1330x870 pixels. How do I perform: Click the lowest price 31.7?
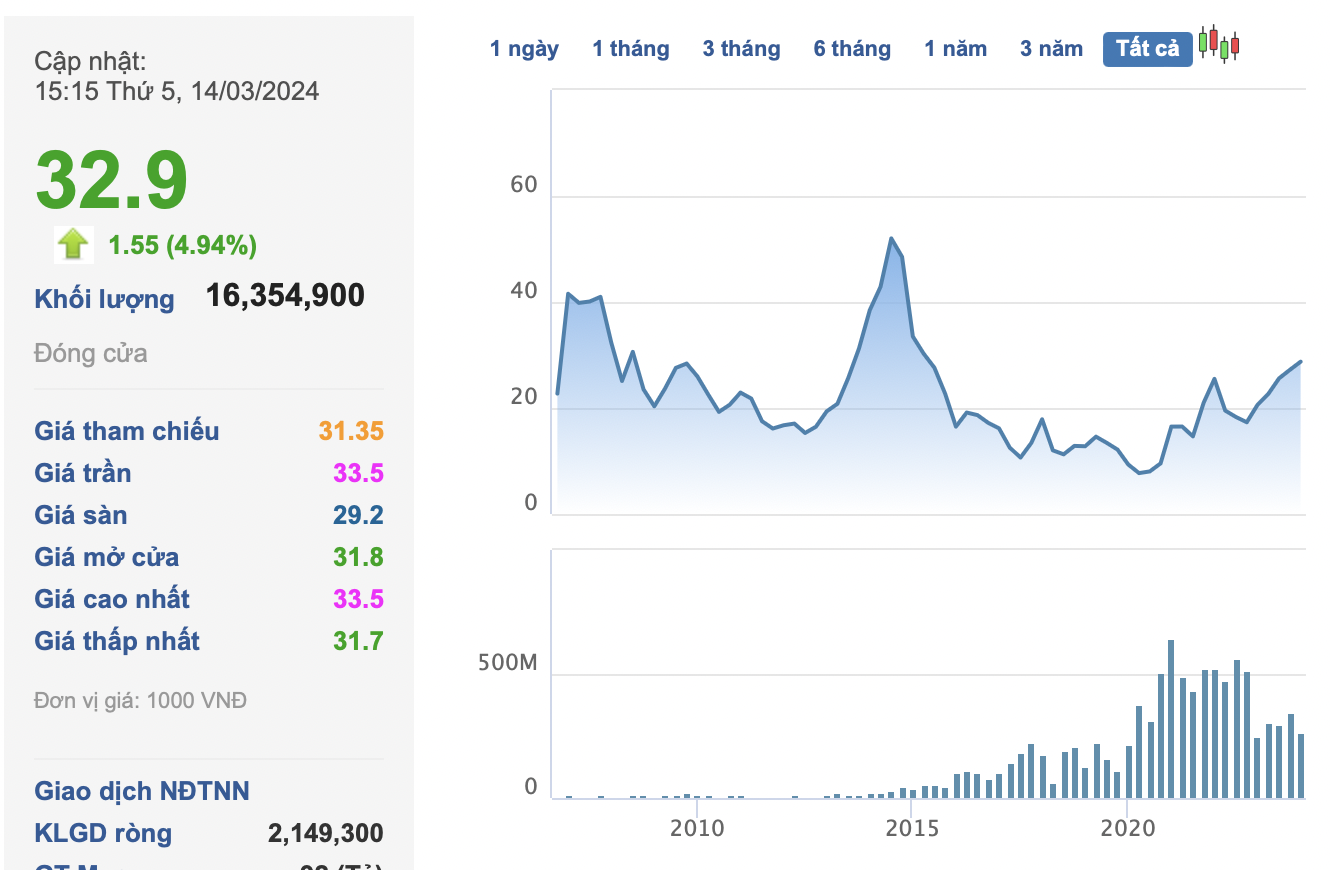point(360,641)
